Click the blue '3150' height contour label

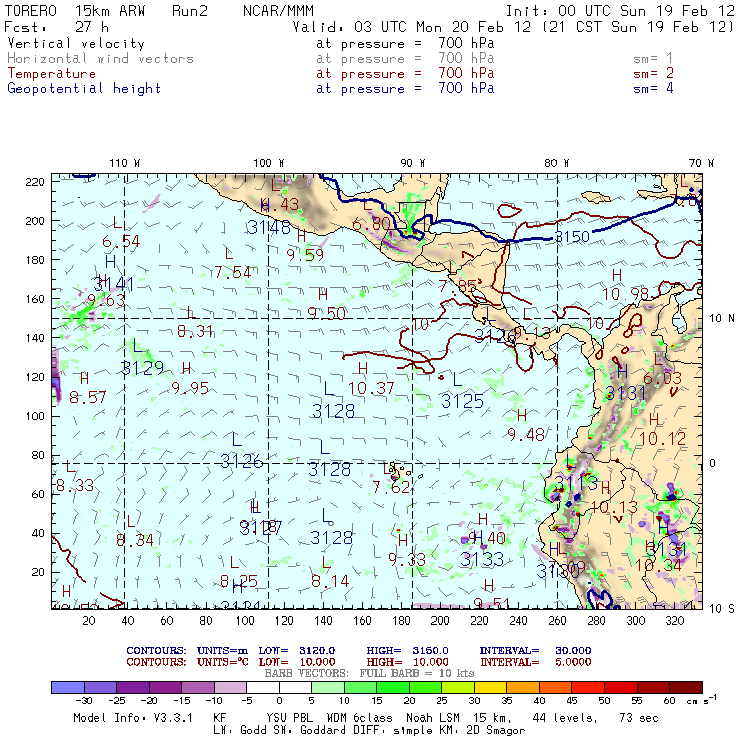click(572, 237)
